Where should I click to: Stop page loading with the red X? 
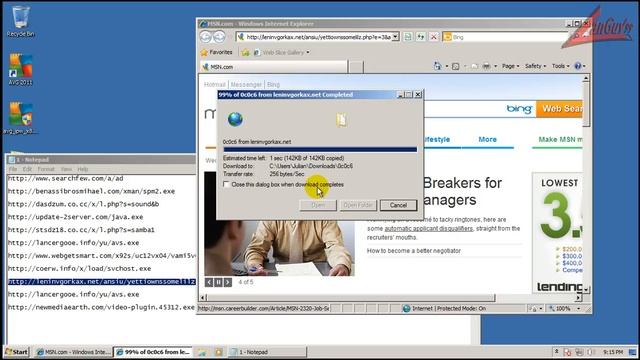tap(433, 37)
